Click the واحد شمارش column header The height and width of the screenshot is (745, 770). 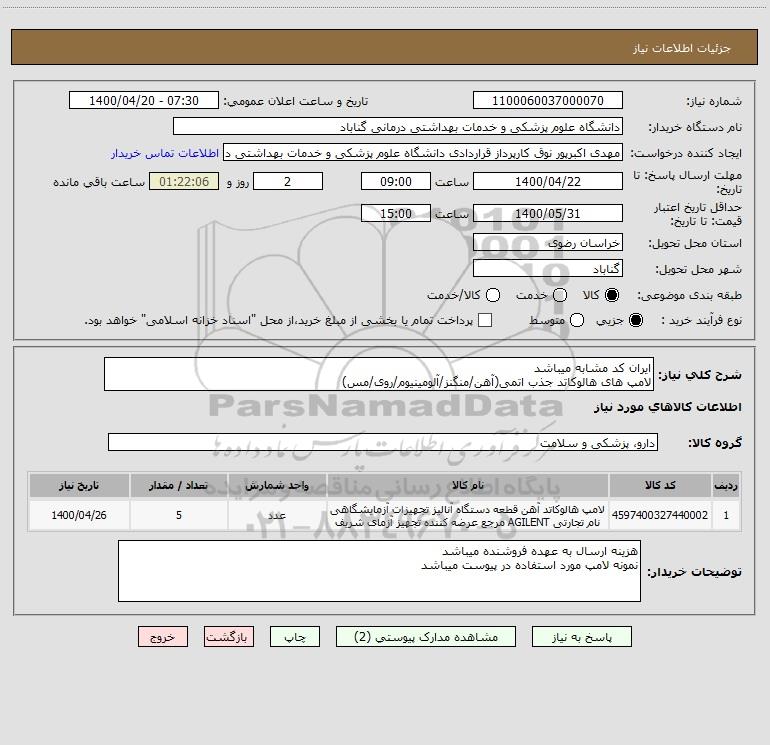point(277,485)
